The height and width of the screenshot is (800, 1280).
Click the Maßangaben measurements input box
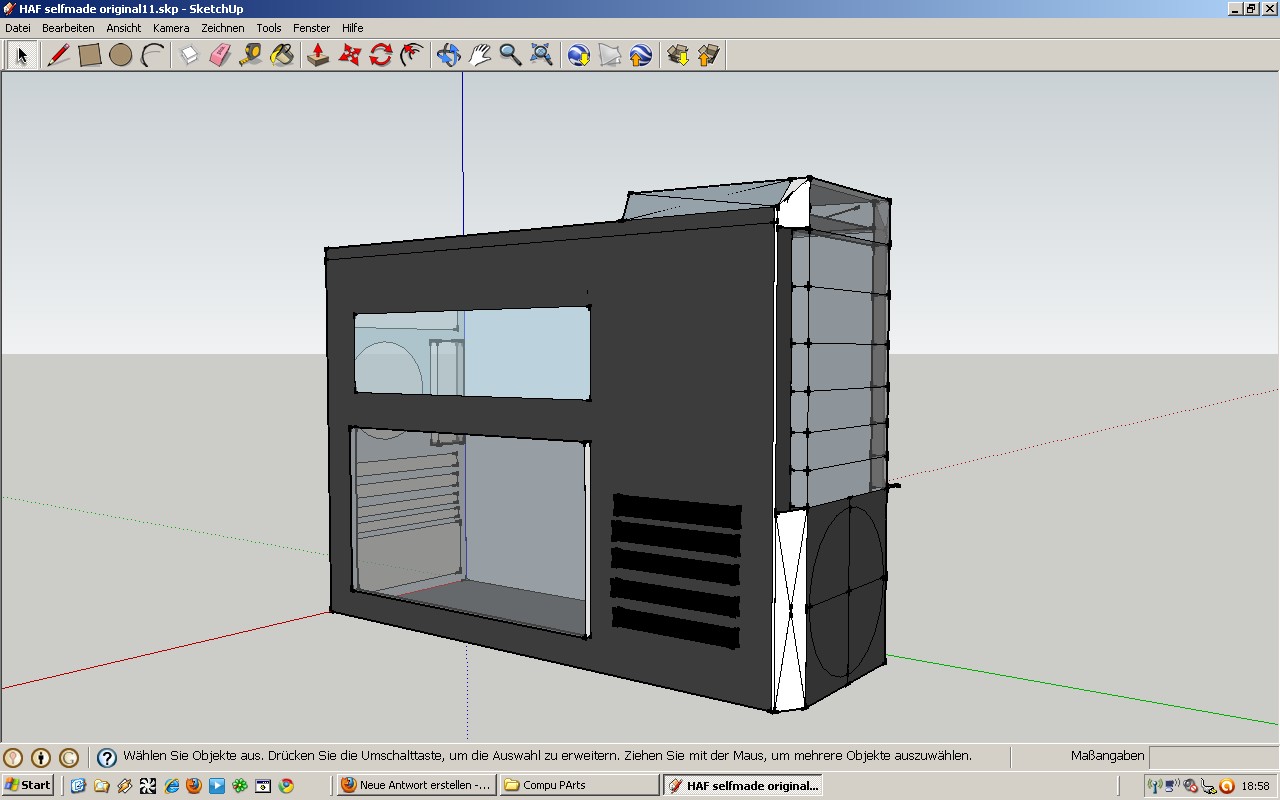coord(1212,756)
